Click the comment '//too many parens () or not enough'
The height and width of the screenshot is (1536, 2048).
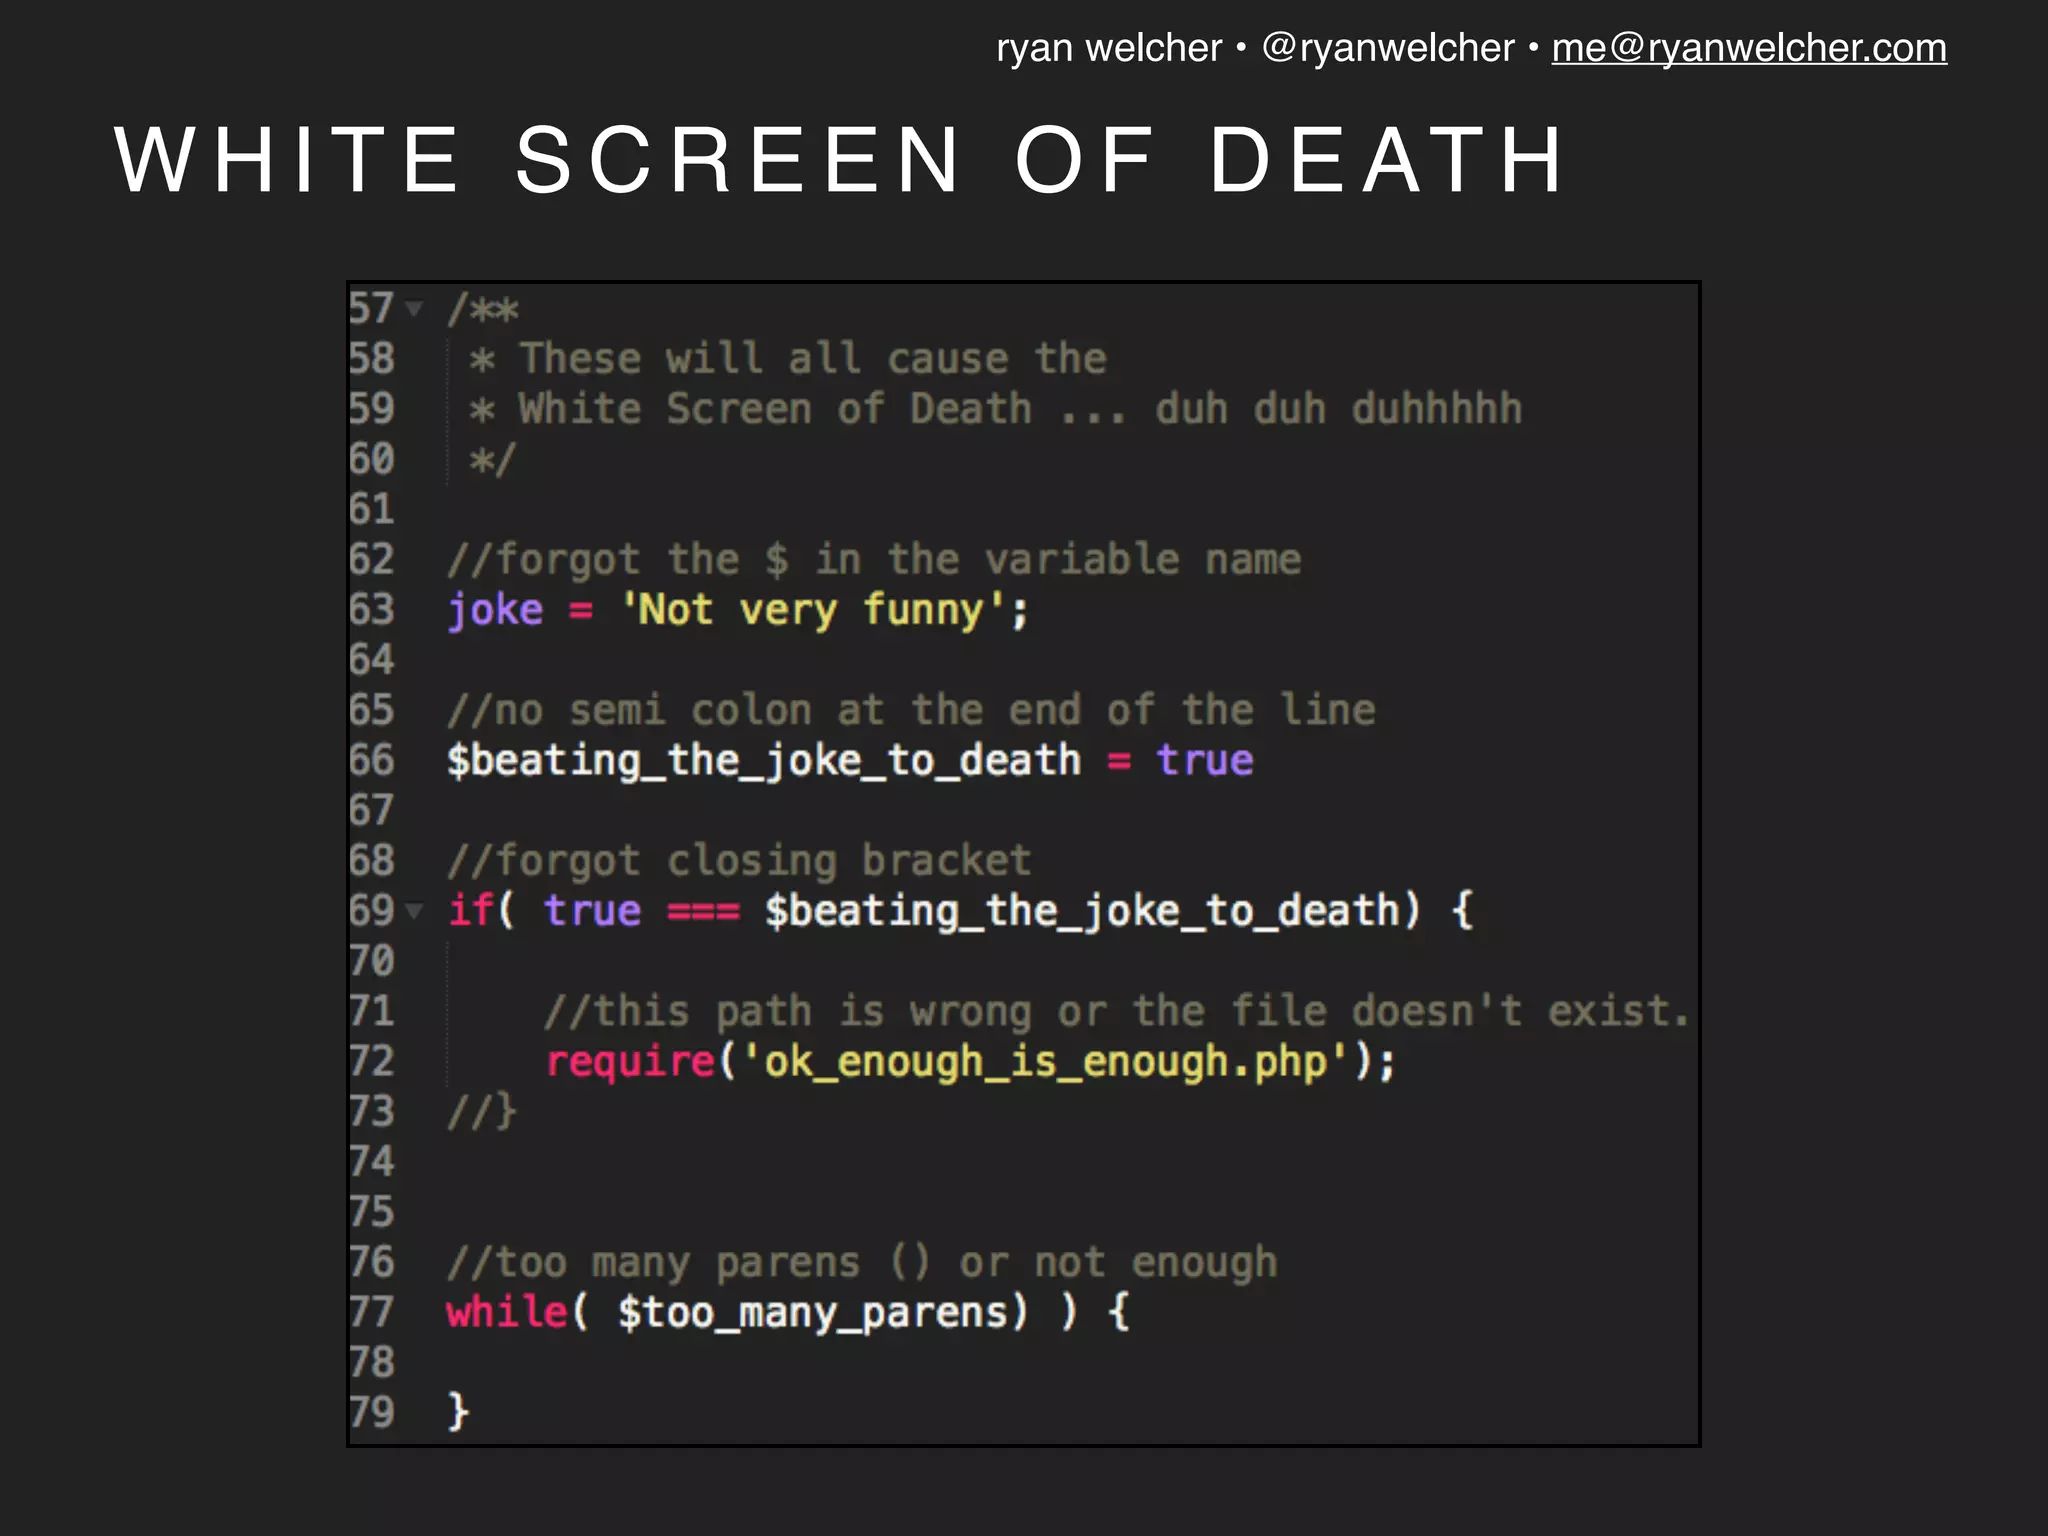862,1262
